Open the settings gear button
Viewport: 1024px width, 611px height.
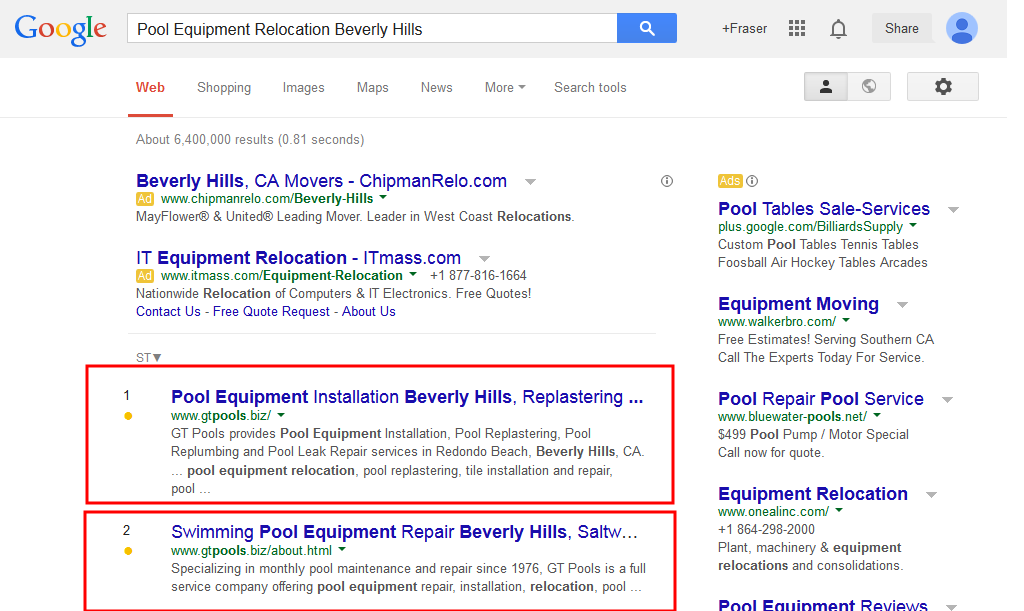point(943,86)
